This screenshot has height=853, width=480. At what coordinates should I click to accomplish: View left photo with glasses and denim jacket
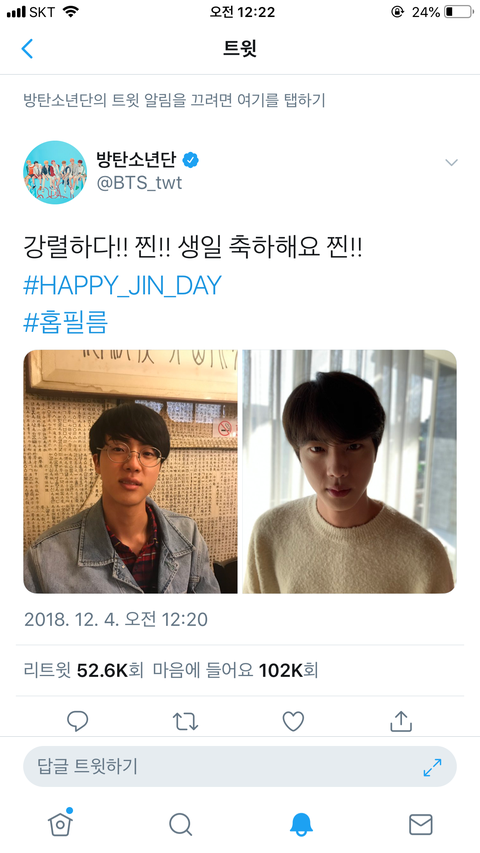point(131,471)
